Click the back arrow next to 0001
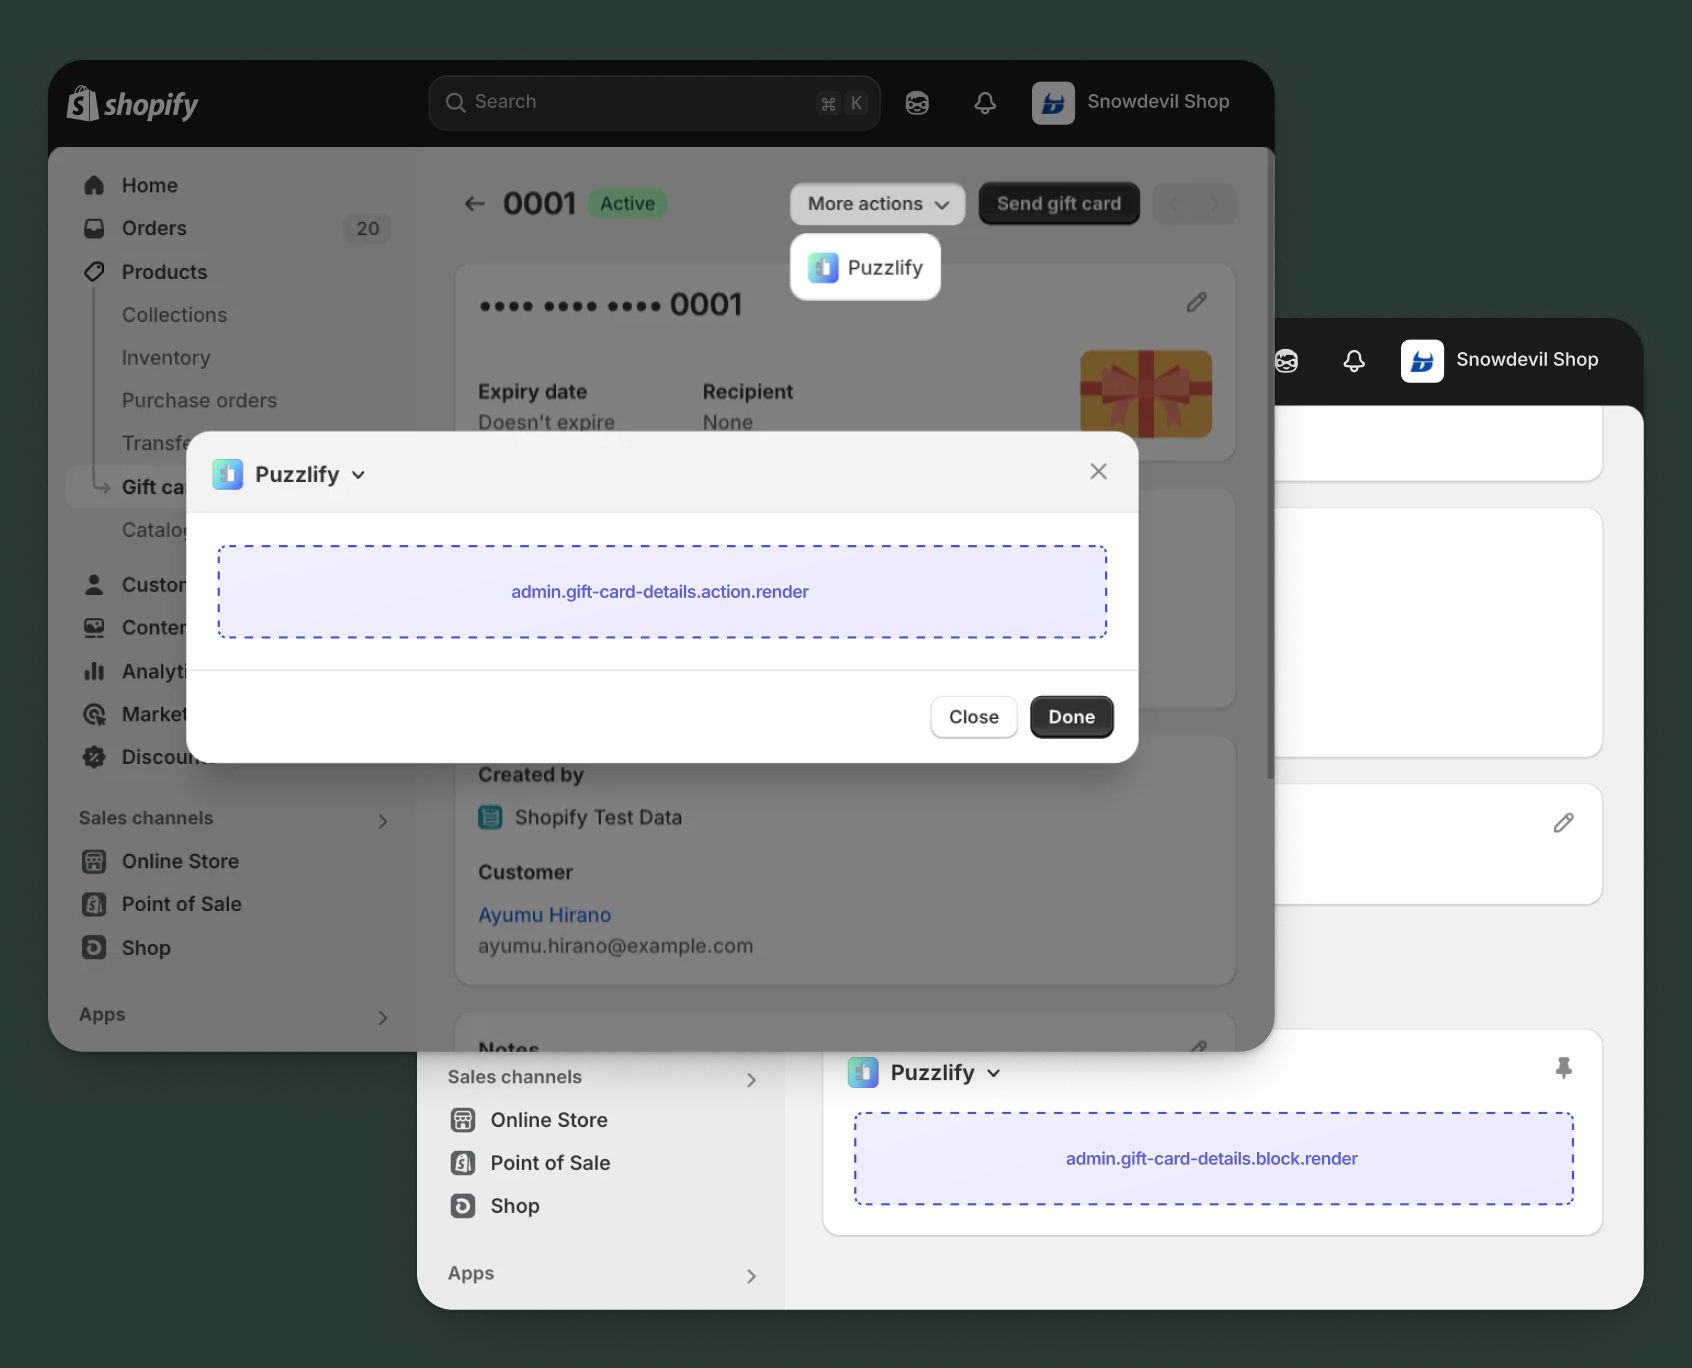The height and width of the screenshot is (1368, 1692). (x=475, y=204)
